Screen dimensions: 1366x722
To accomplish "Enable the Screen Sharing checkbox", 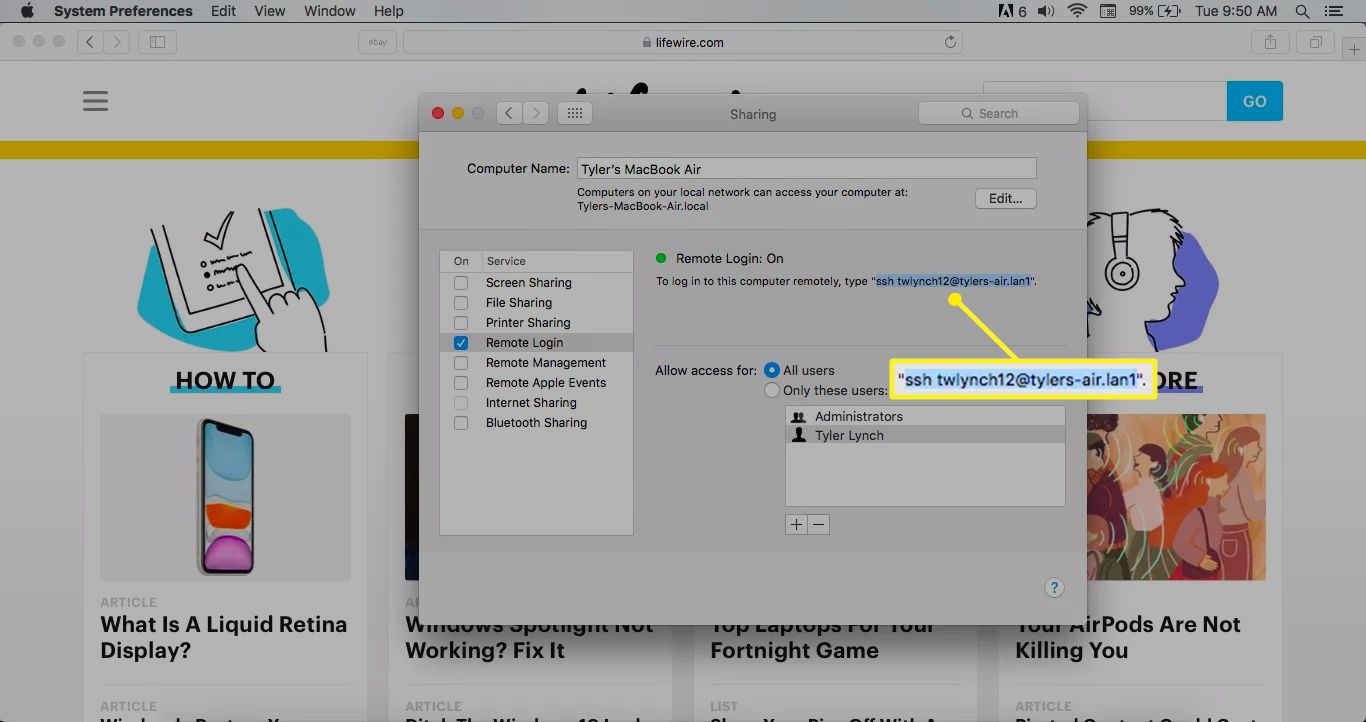I will click(461, 283).
